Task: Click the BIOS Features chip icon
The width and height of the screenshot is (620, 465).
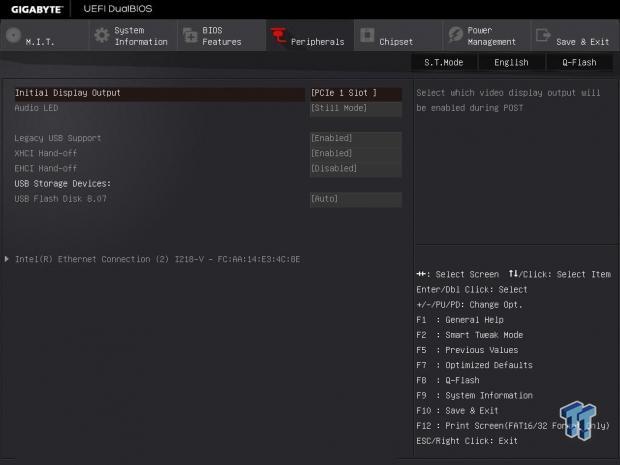Action: click(x=189, y=35)
